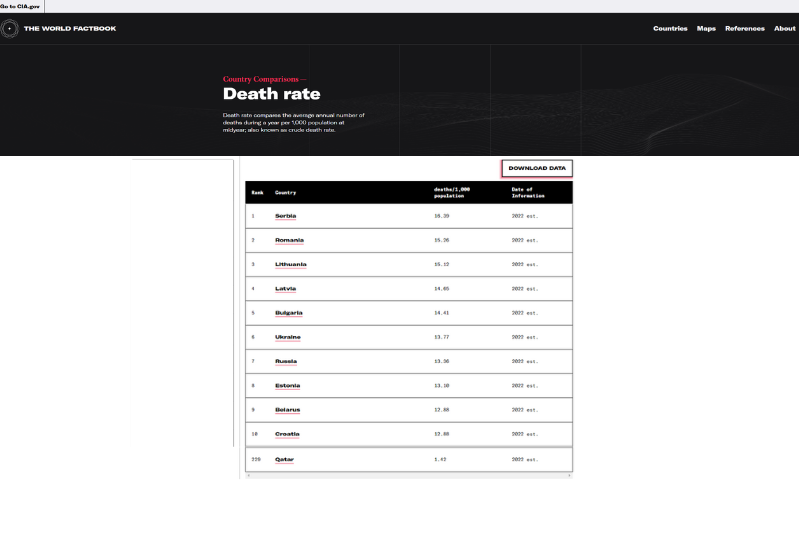The width and height of the screenshot is (800, 550).
Task: Click 'The World Factbook' title text
Action: (x=70, y=28)
